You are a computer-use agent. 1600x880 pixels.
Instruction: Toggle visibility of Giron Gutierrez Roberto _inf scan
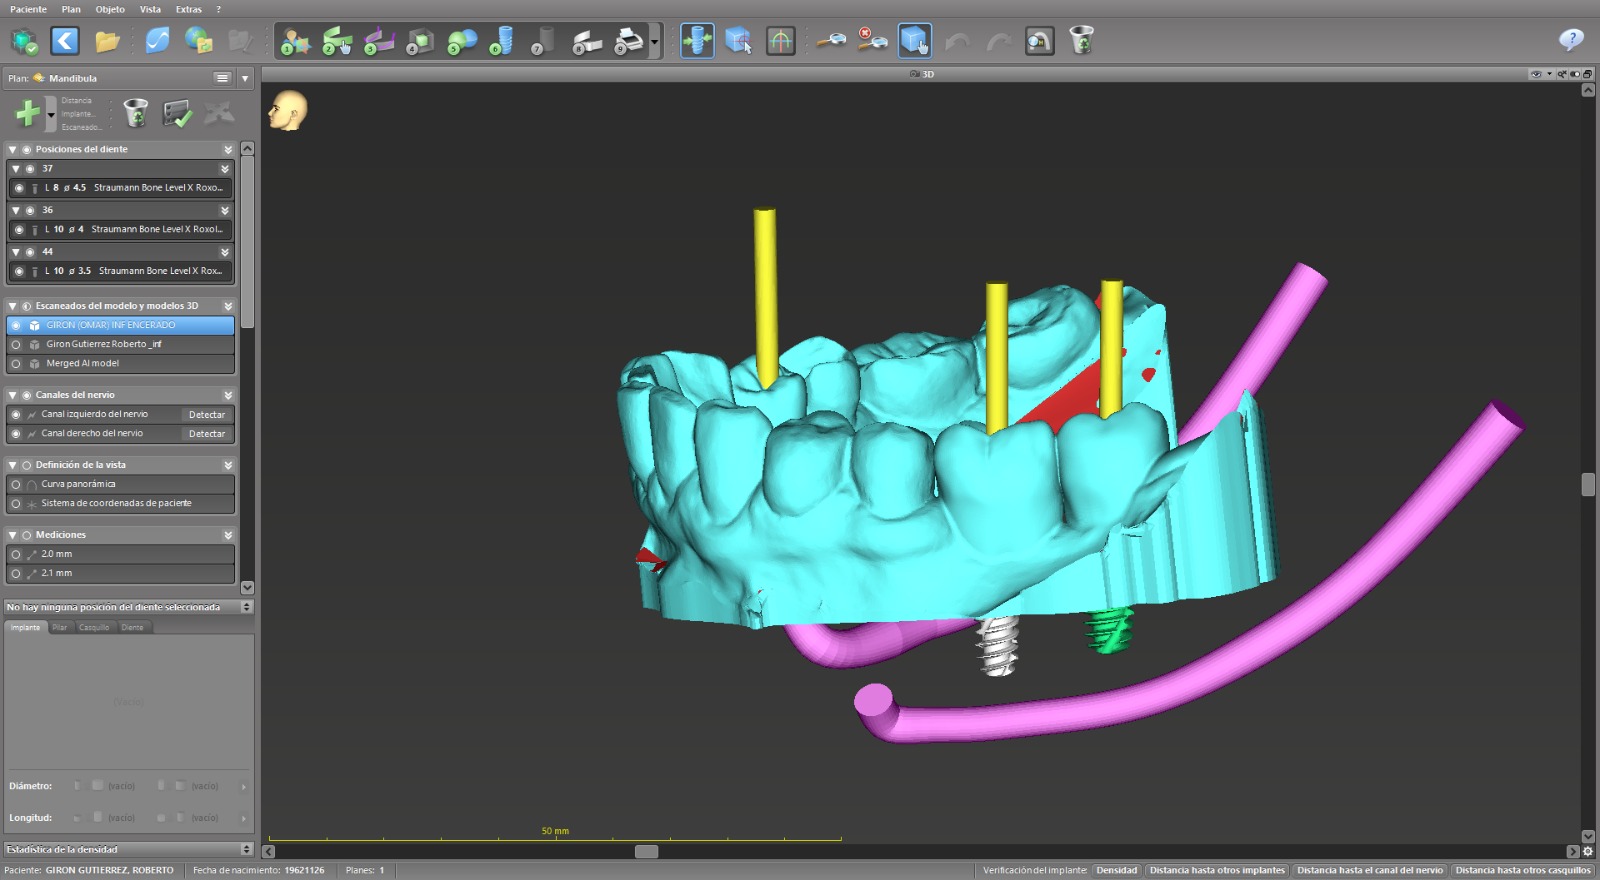click(15, 344)
